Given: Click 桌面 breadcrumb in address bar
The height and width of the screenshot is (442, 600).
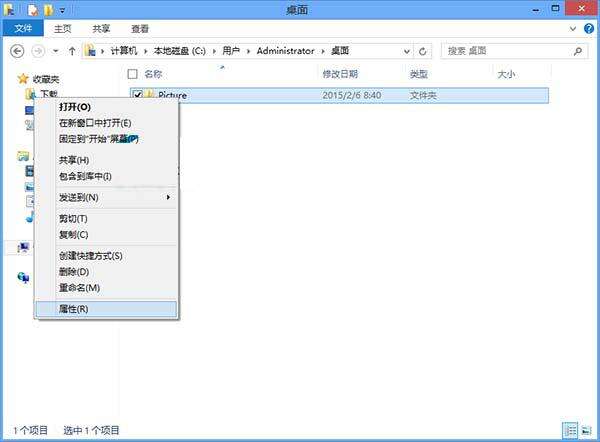Looking at the screenshot, I should pos(340,51).
